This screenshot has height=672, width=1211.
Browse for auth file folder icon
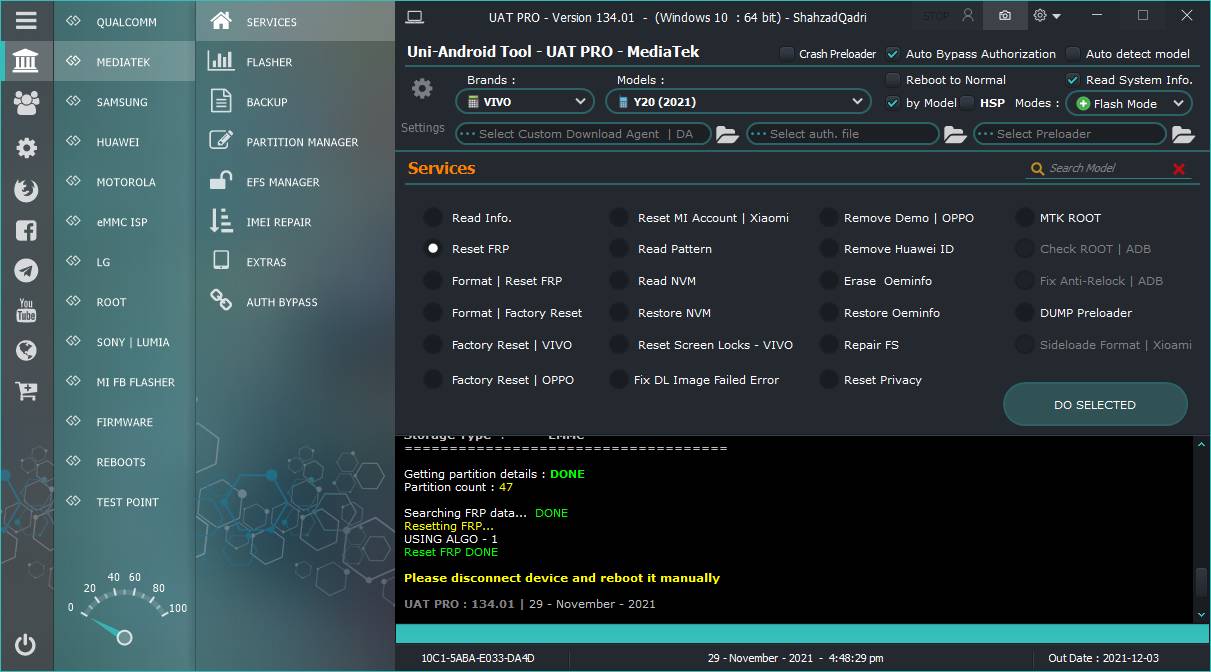(955, 134)
